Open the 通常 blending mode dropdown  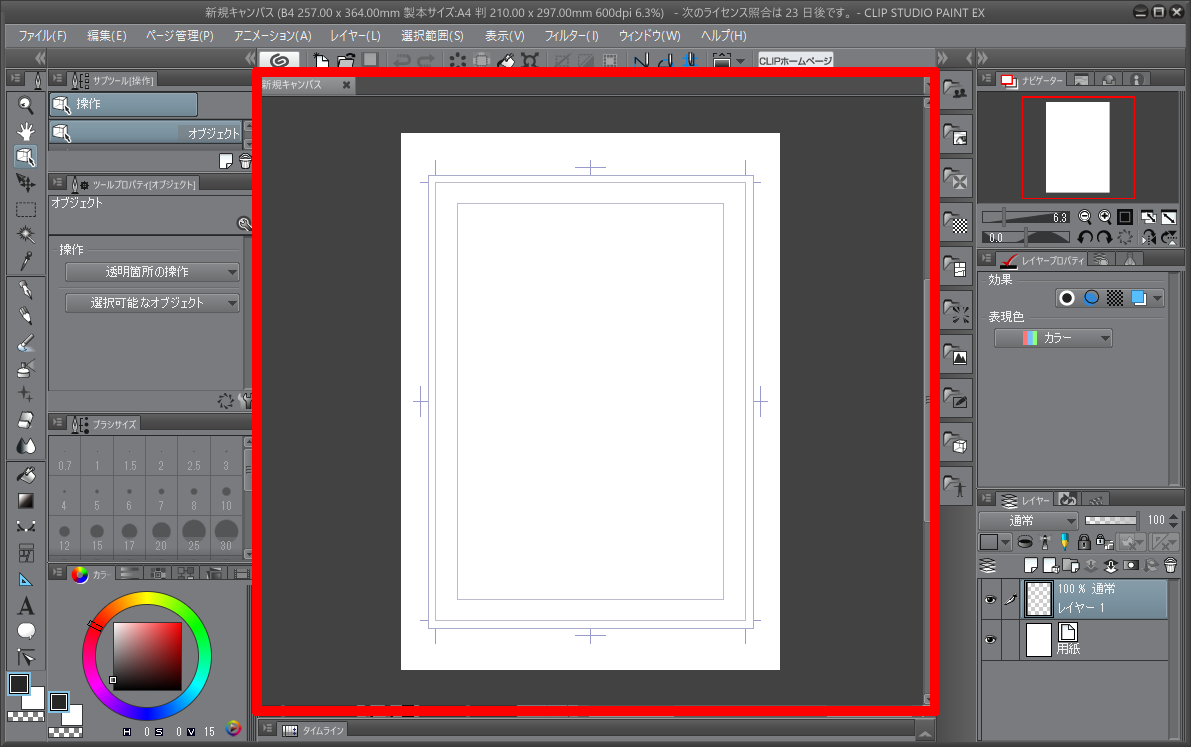coord(1028,521)
